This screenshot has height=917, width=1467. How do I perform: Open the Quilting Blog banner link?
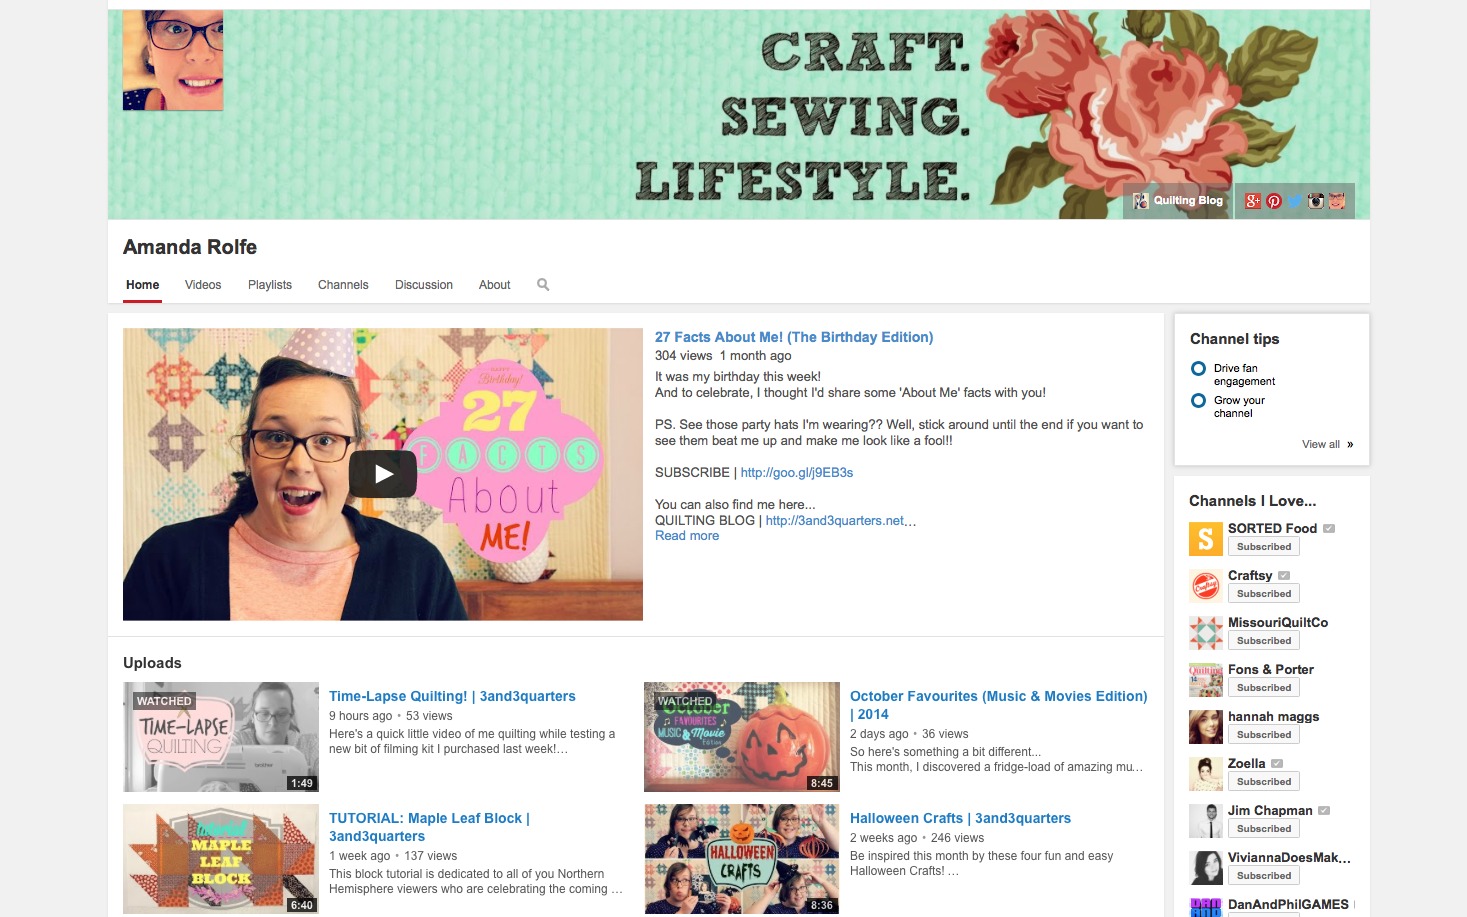point(1177,201)
